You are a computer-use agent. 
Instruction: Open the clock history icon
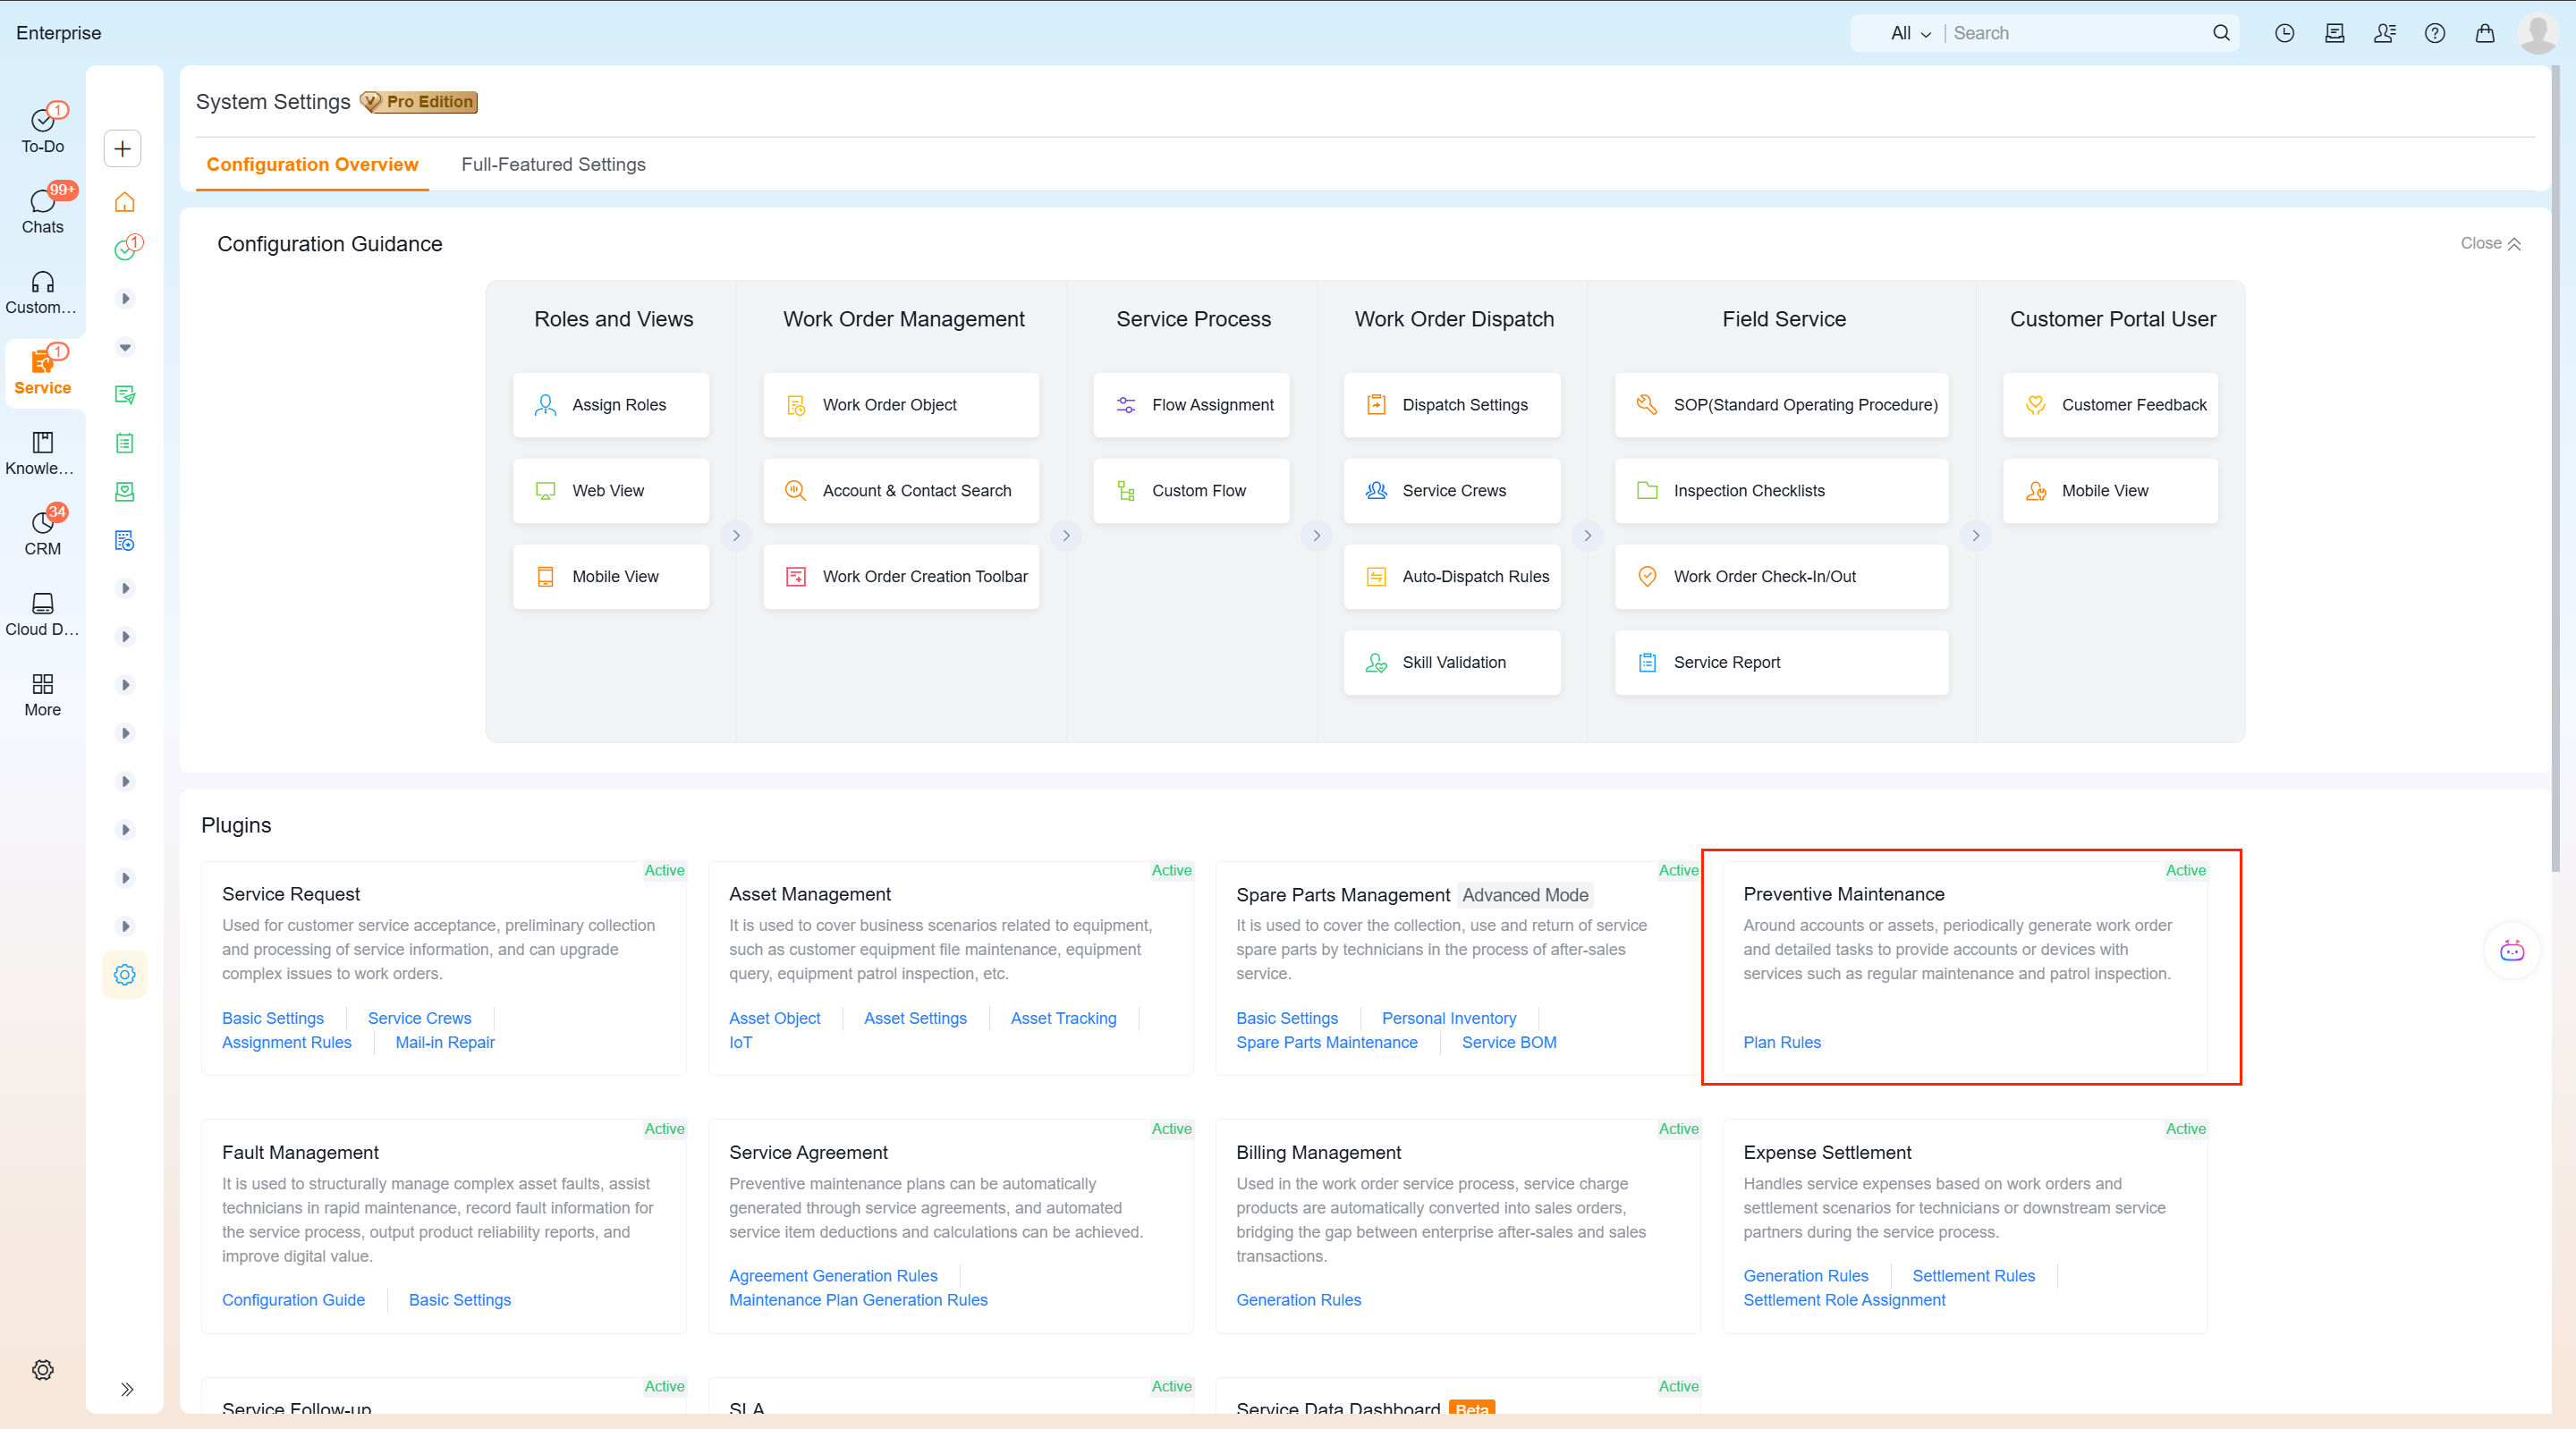pyautogui.click(x=2284, y=33)
